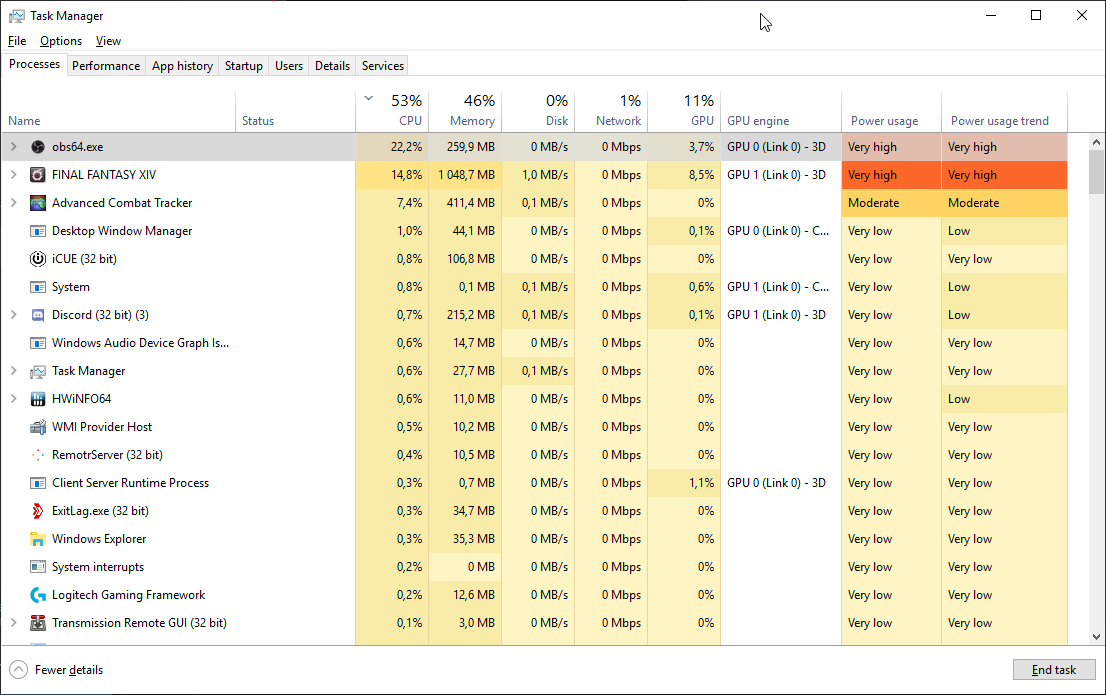This screenshot has height=695, width=1106.
Task: Click the obs64.exe process icon
Action: 38,147
